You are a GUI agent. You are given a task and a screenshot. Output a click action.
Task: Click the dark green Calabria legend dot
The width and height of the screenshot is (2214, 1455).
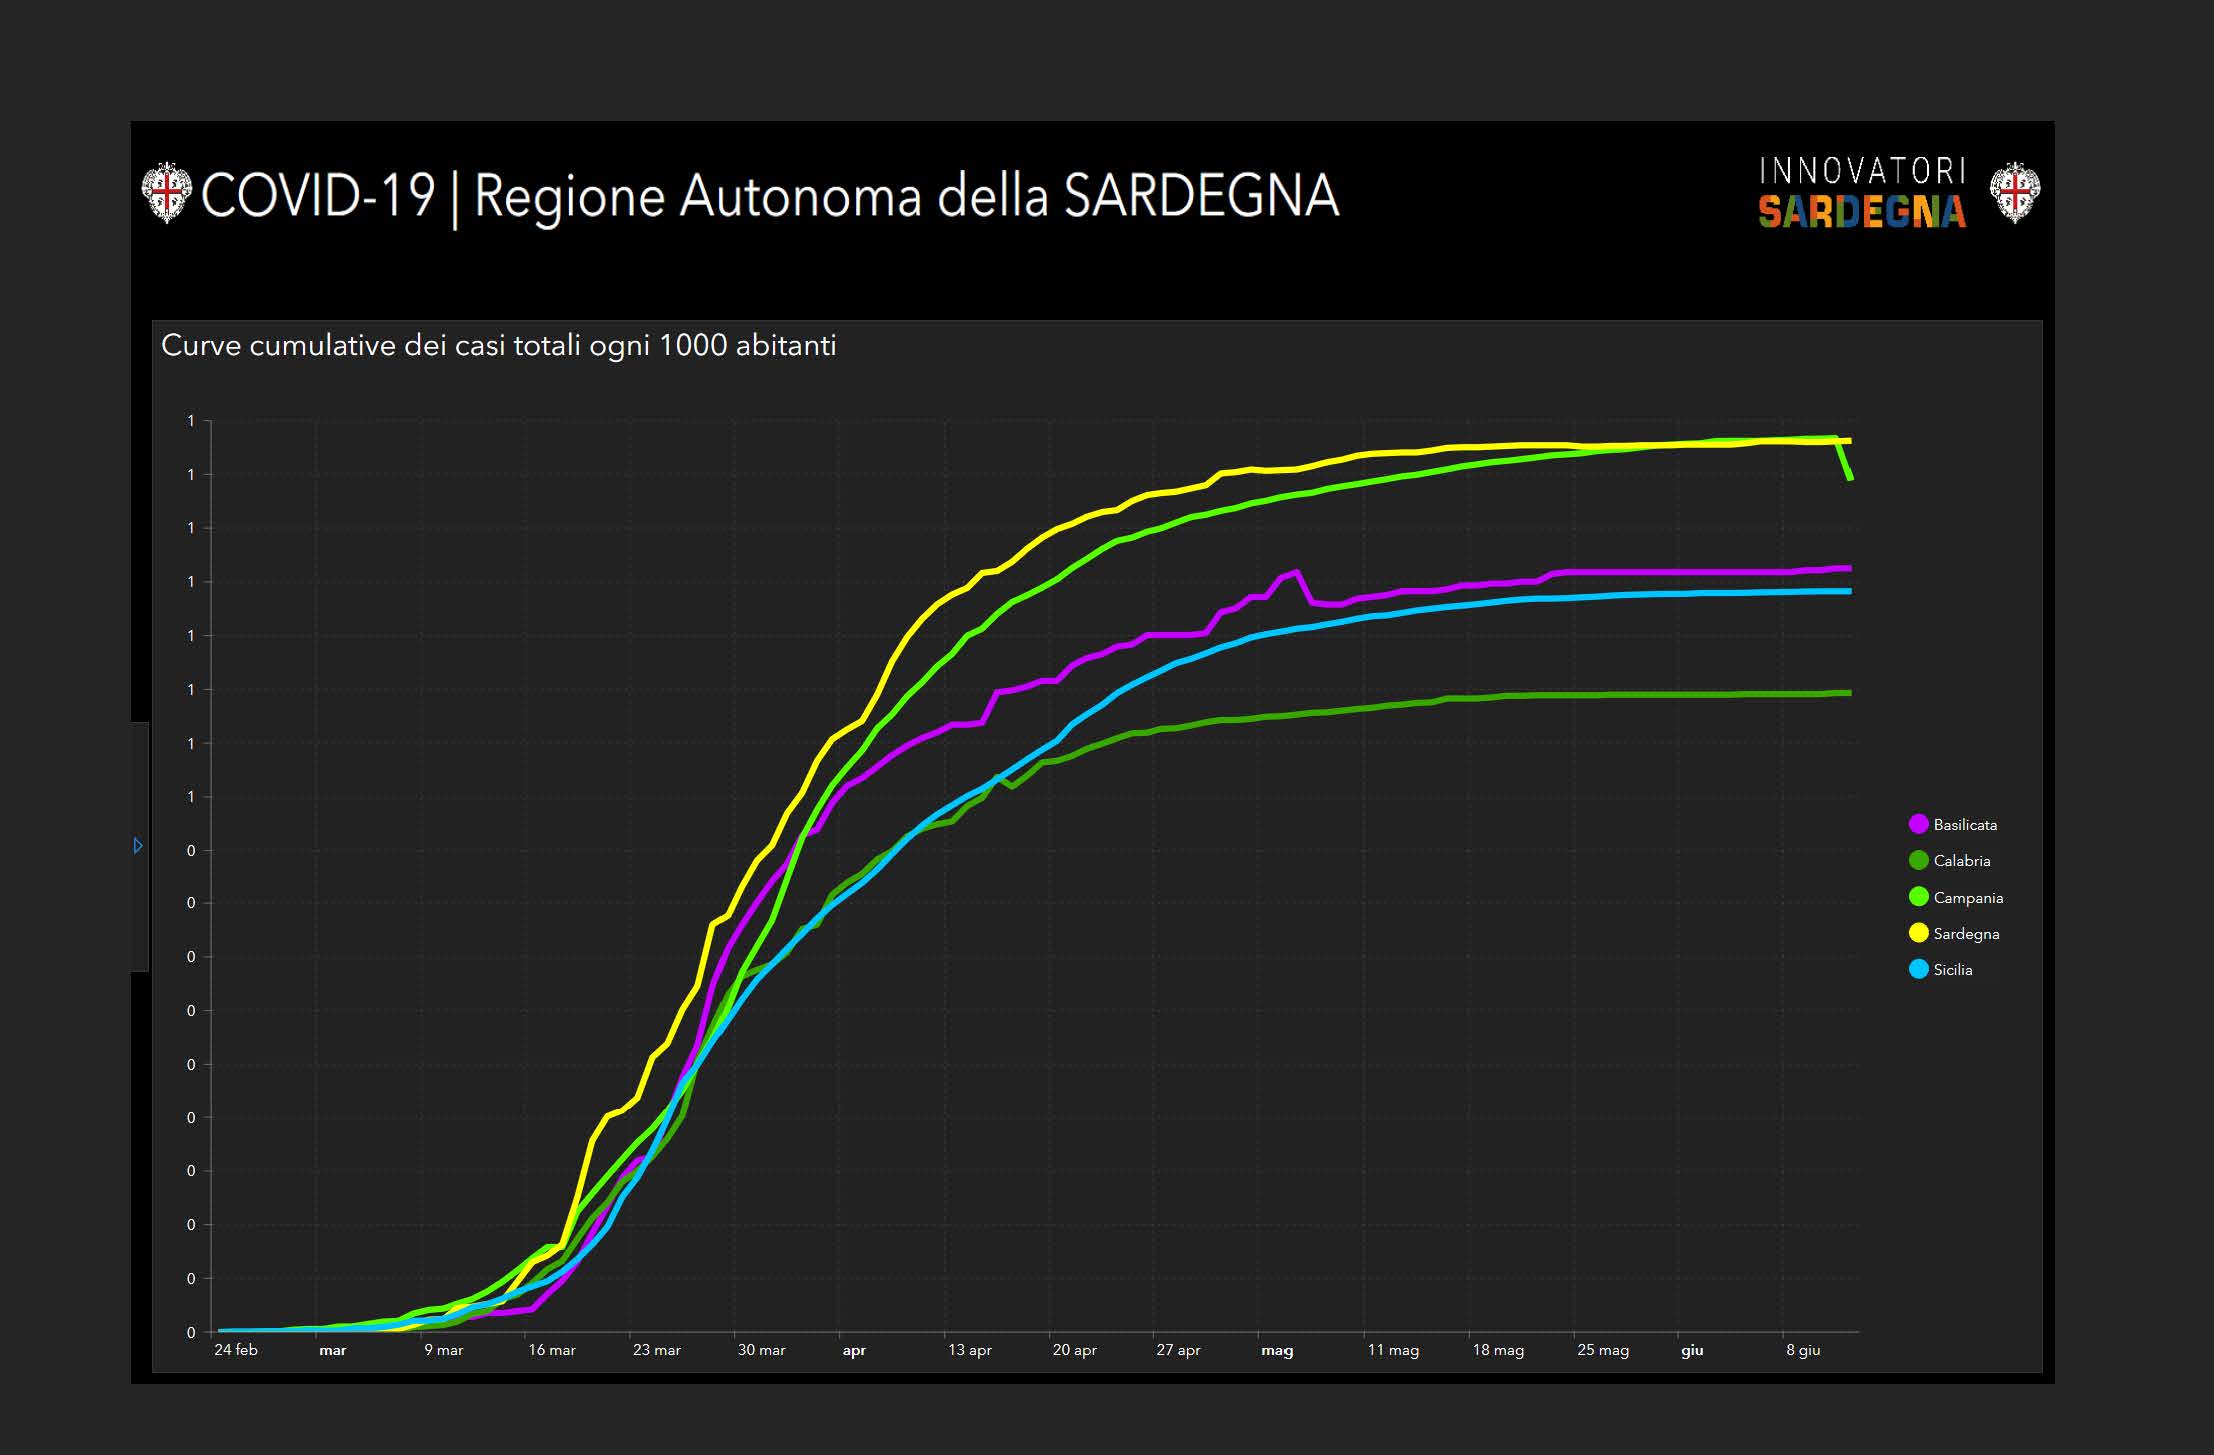coord(1918,860)
